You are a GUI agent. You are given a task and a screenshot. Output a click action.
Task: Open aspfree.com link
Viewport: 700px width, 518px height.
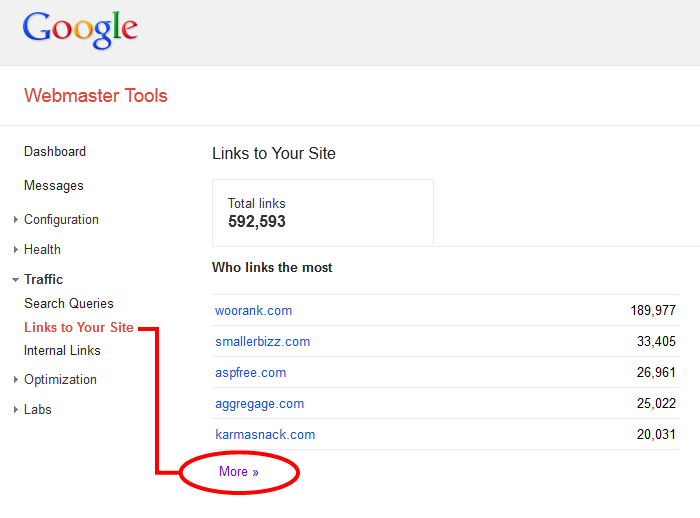(x=250, y=372)
